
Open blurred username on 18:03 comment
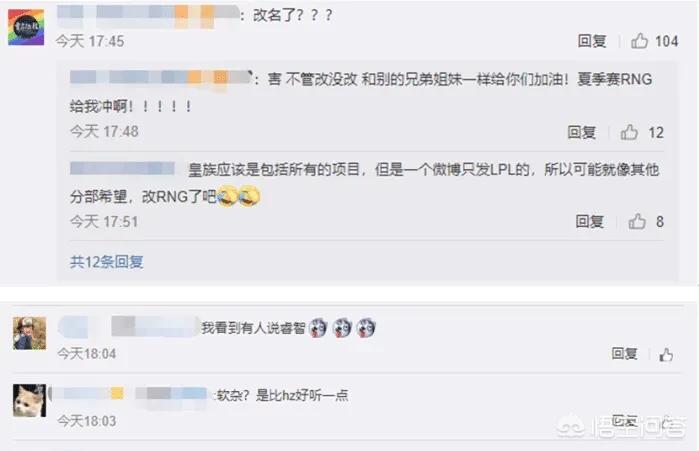point(128,394)
